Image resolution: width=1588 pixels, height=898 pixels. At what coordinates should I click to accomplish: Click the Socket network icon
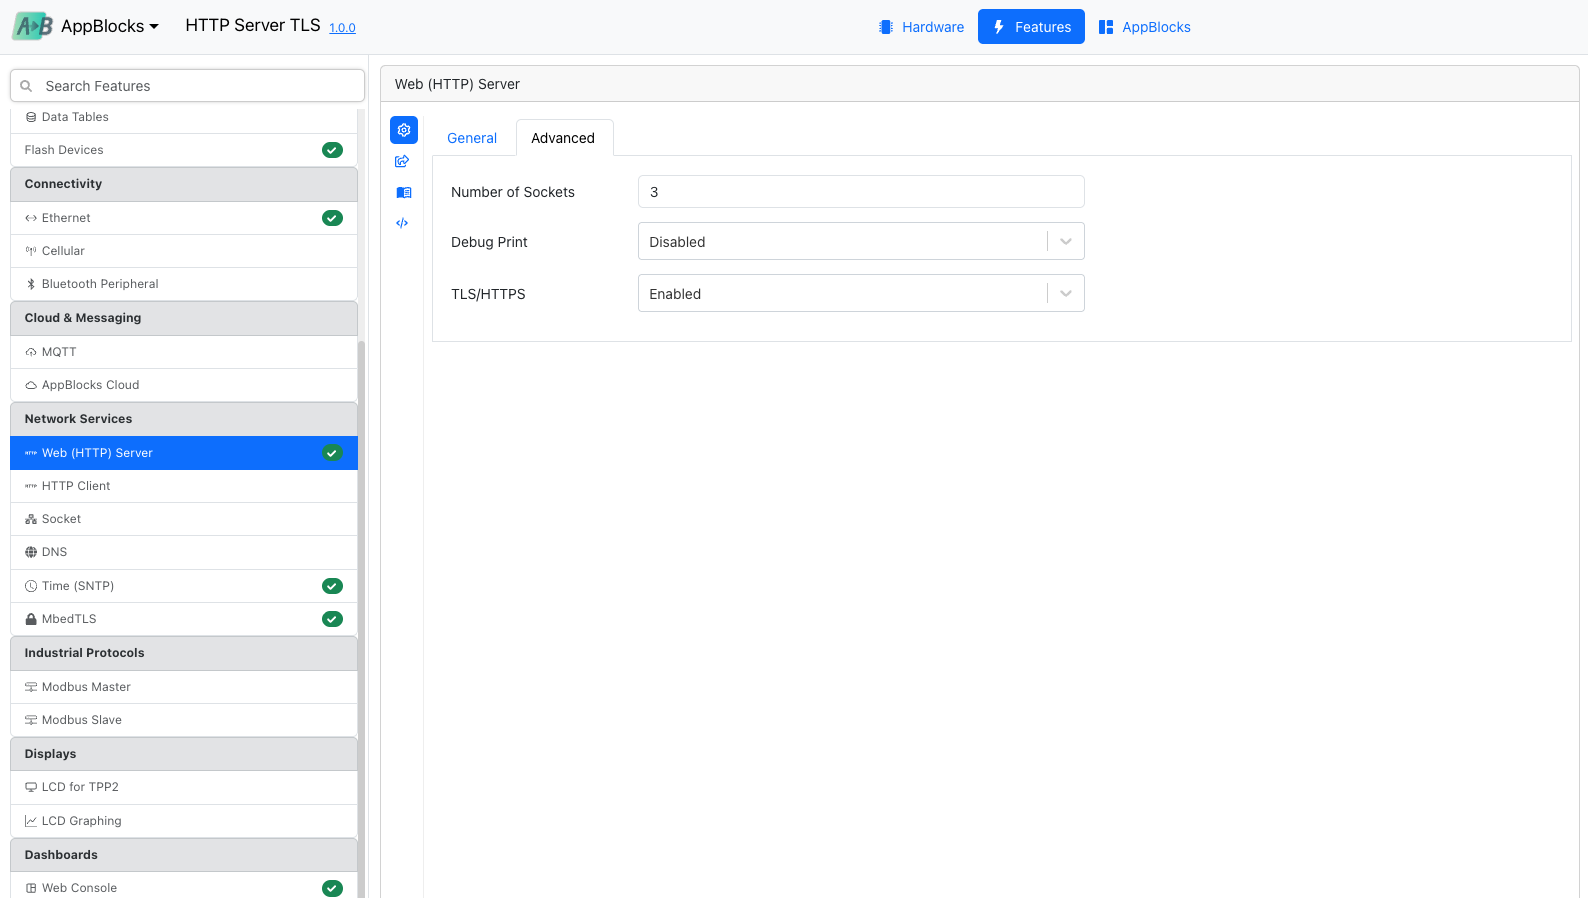point(31,519)
